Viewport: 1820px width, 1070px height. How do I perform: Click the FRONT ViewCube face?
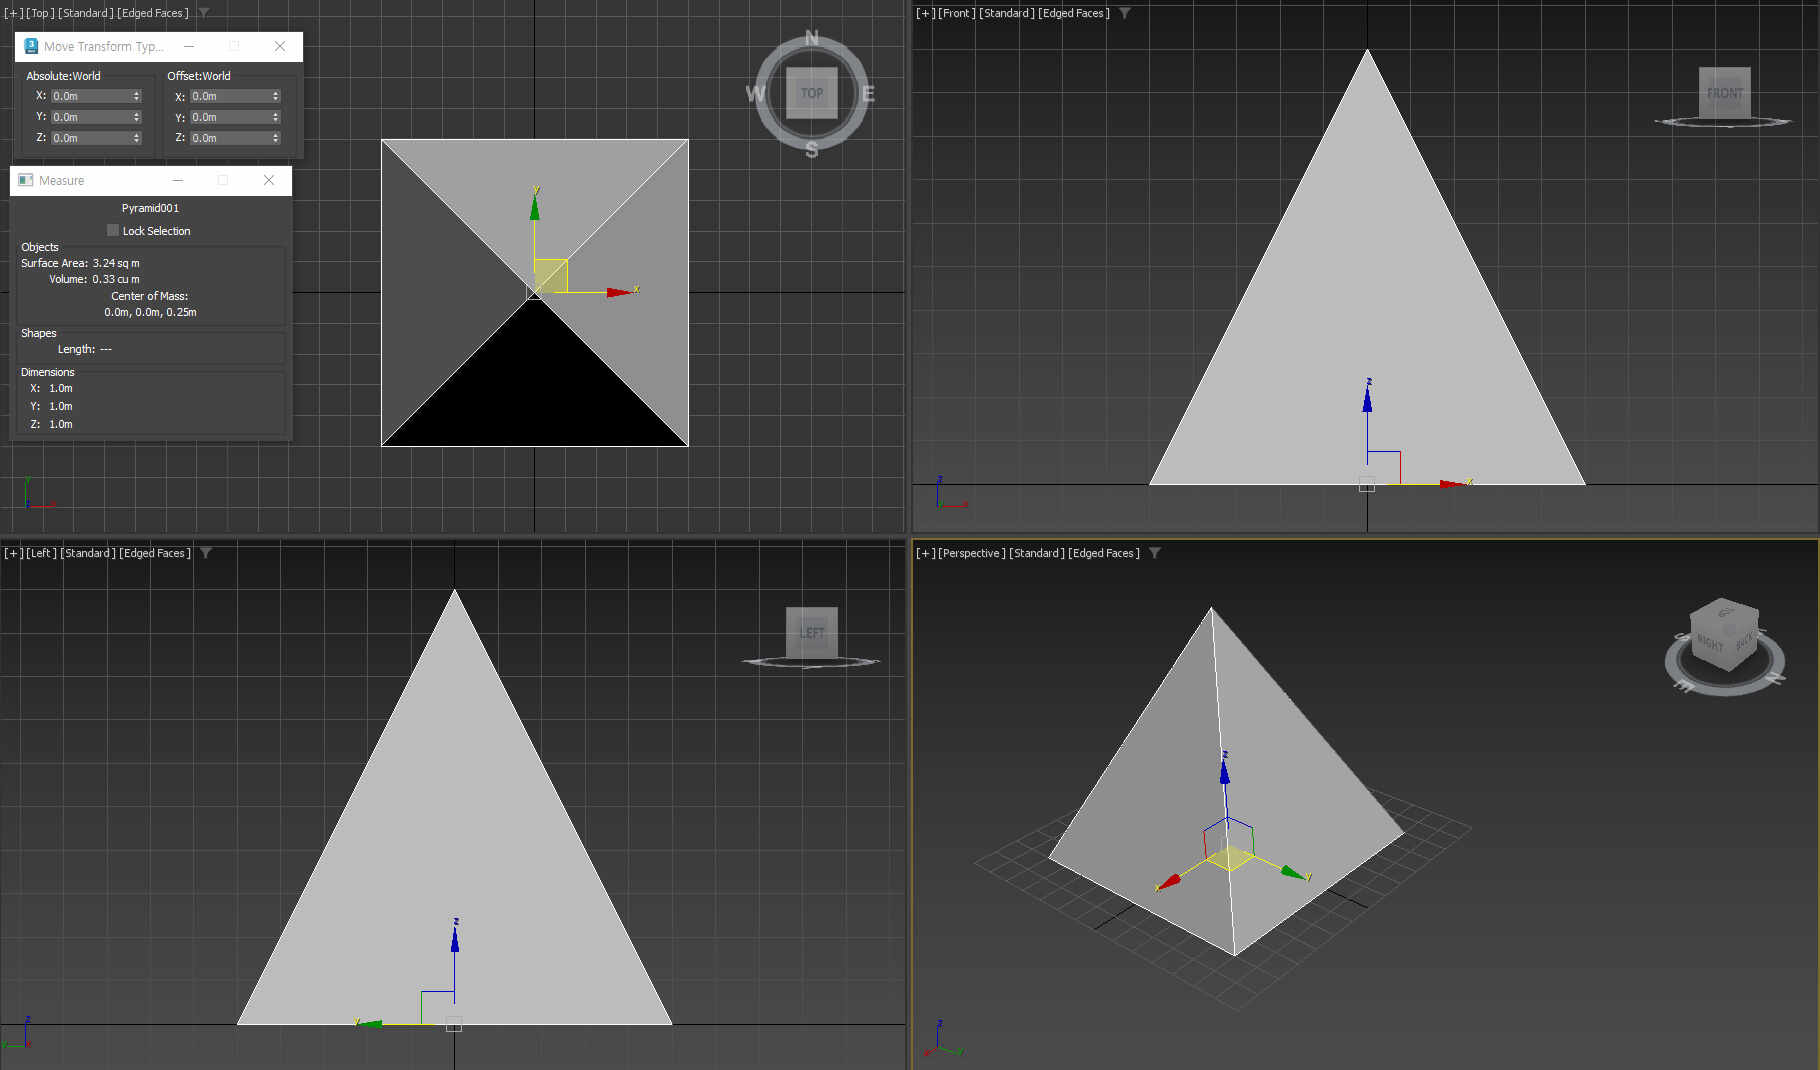click(1724, 92)
